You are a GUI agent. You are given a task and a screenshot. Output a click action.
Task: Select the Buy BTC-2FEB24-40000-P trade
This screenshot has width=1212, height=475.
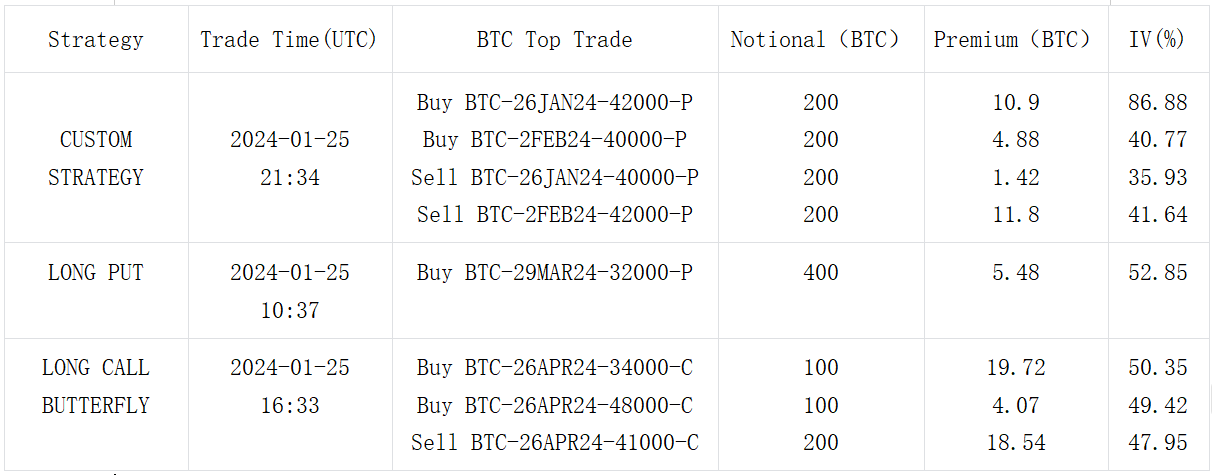554,140
